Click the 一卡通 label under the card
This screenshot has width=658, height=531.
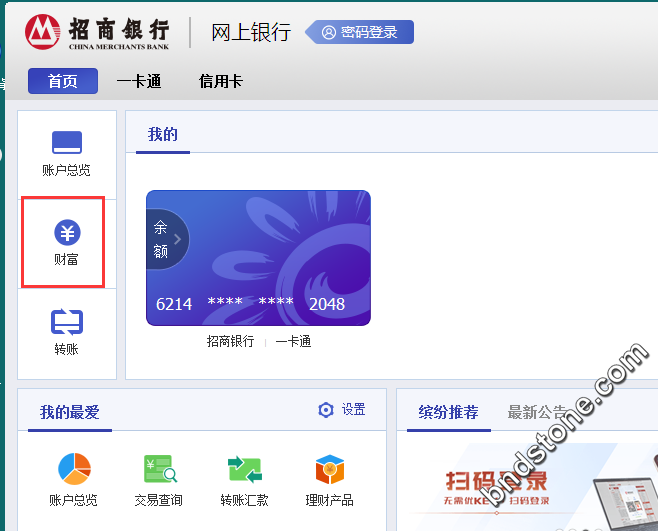293,341
